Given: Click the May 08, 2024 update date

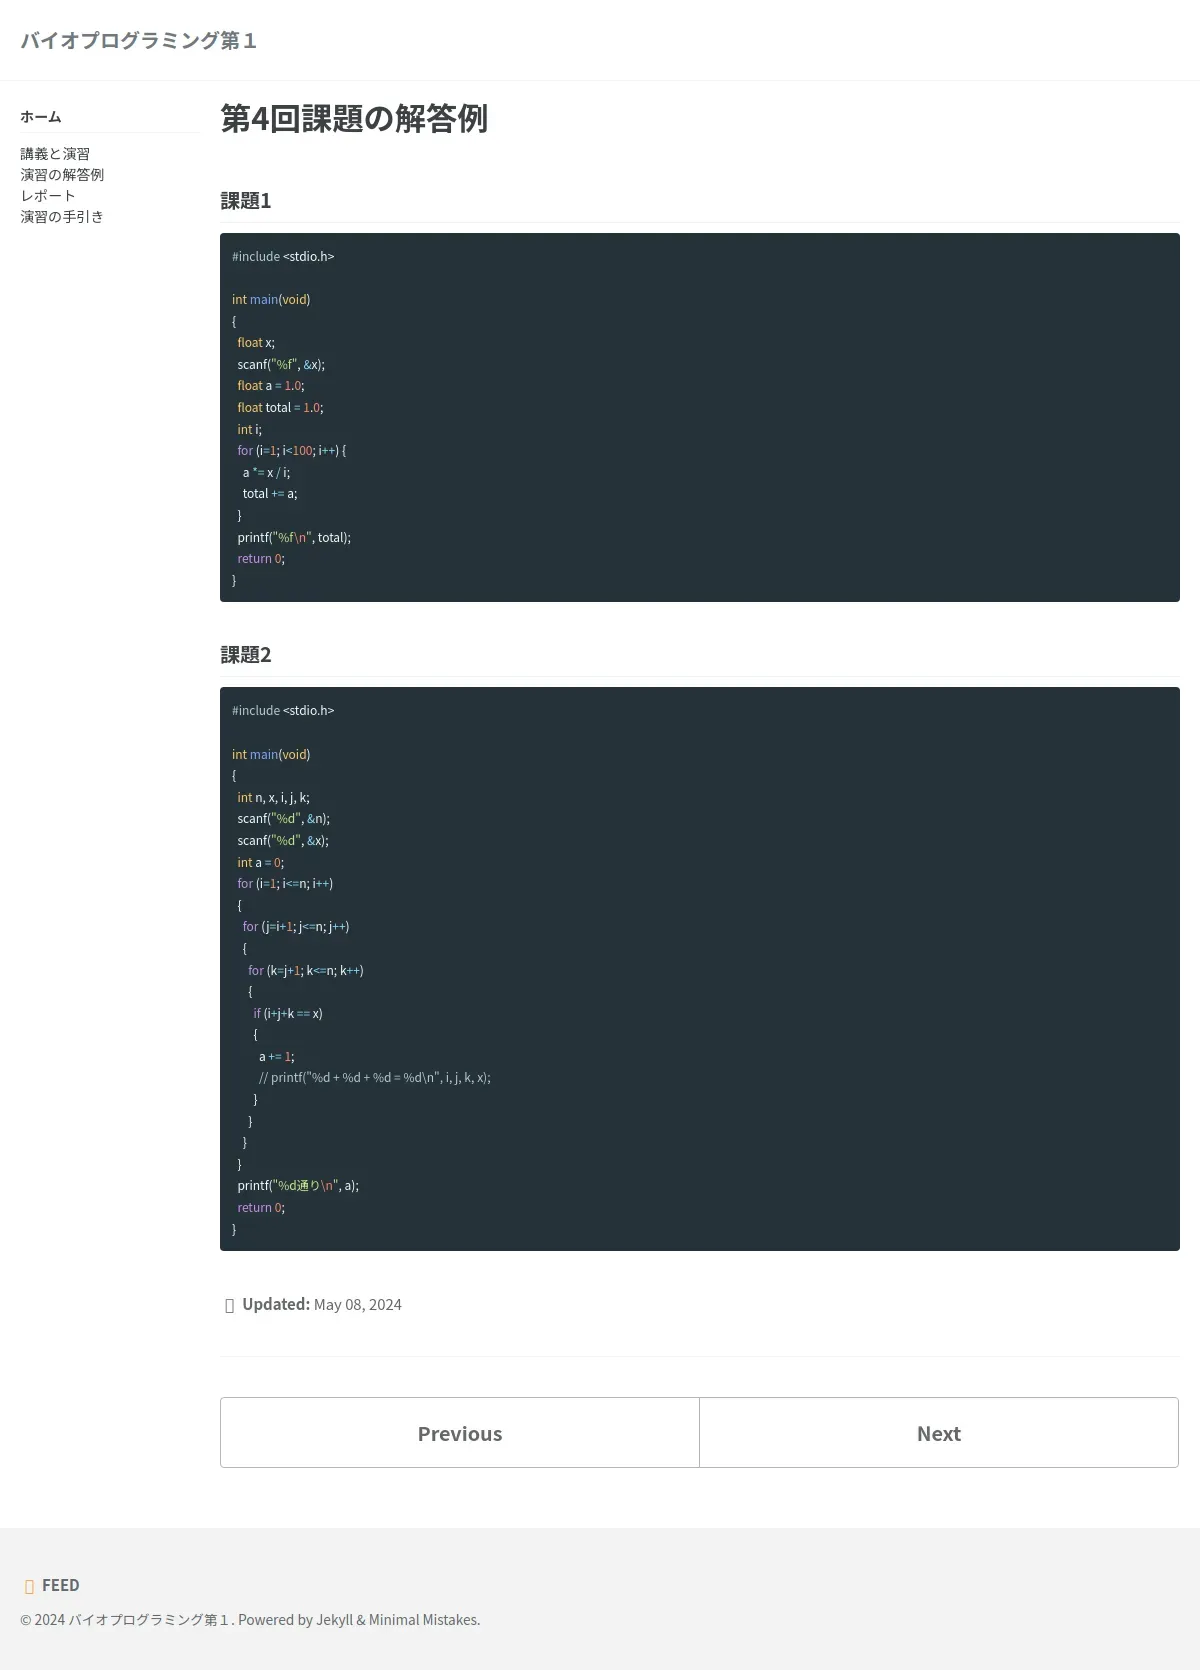Looking at the screenshot, I should pos(358,1305).
